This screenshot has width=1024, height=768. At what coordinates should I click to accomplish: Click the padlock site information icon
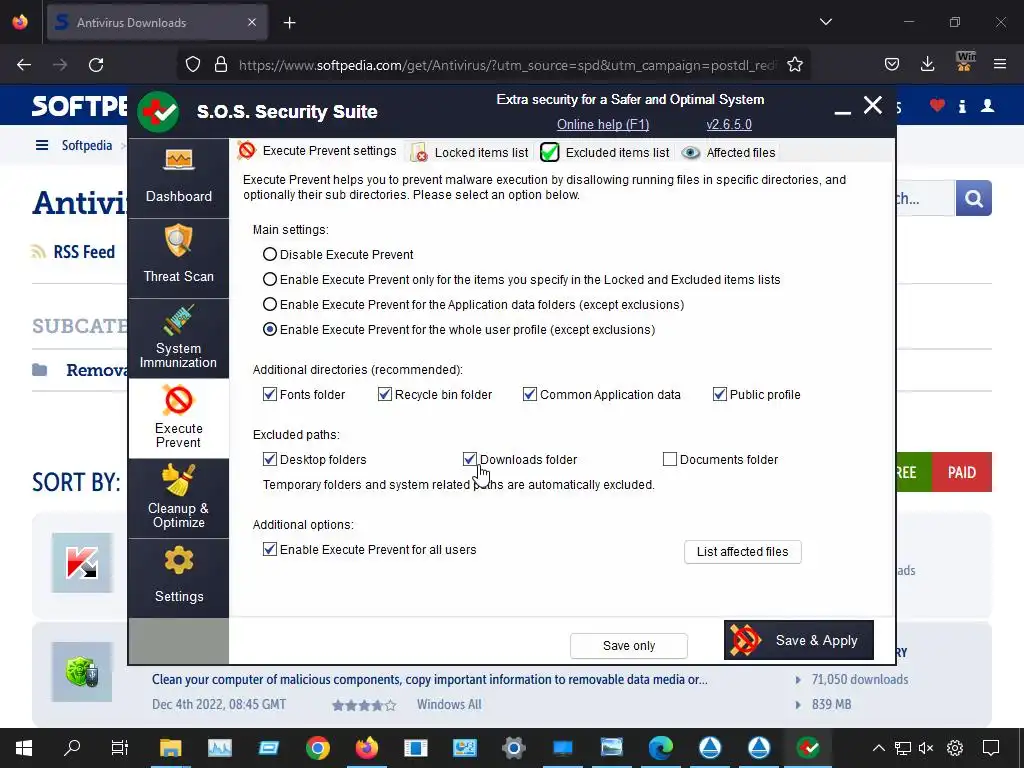[x=221, y=65]
